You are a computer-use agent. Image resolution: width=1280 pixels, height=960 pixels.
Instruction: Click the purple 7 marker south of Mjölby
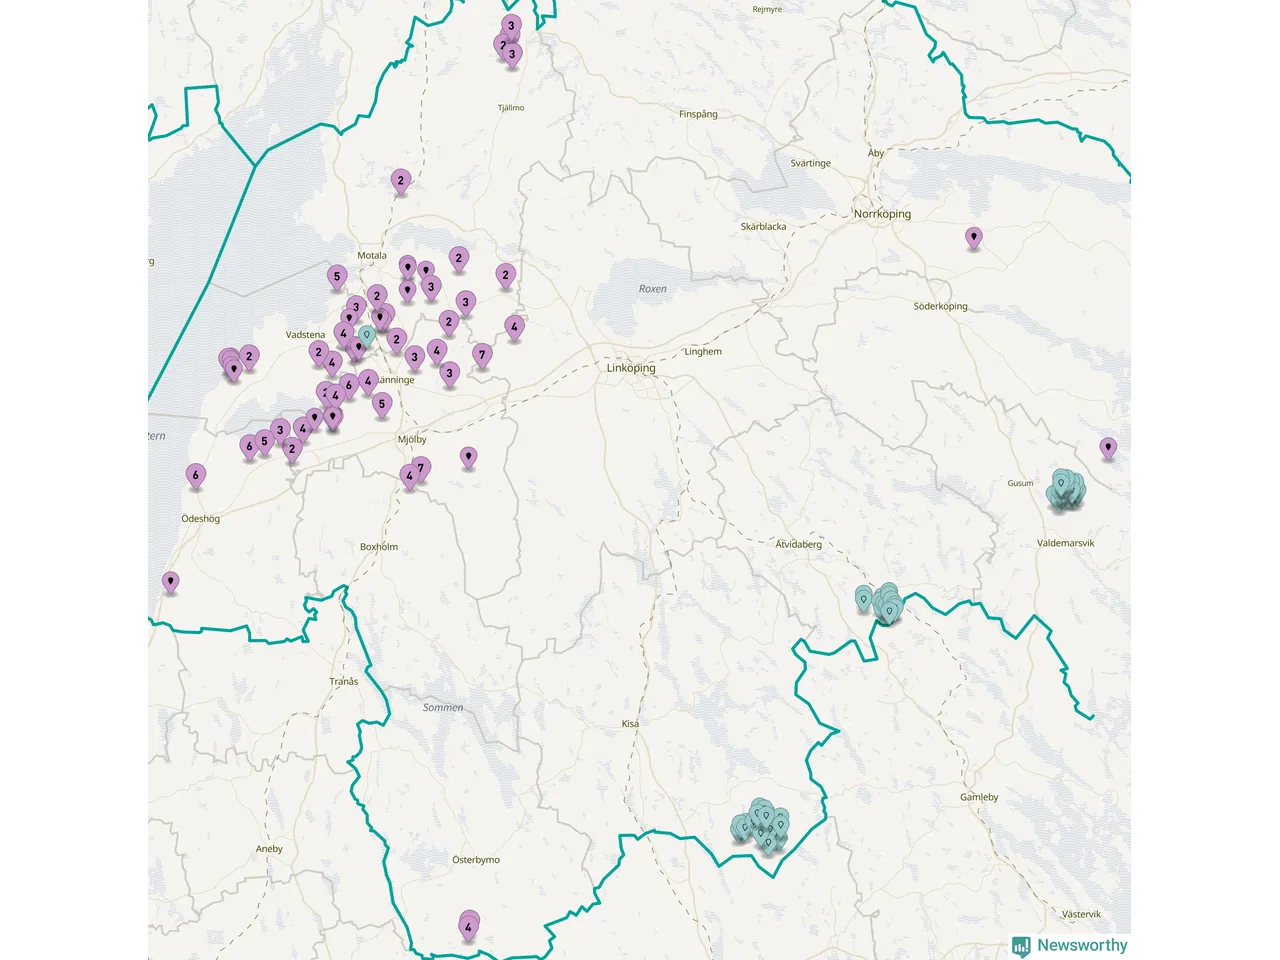point(421,468)
